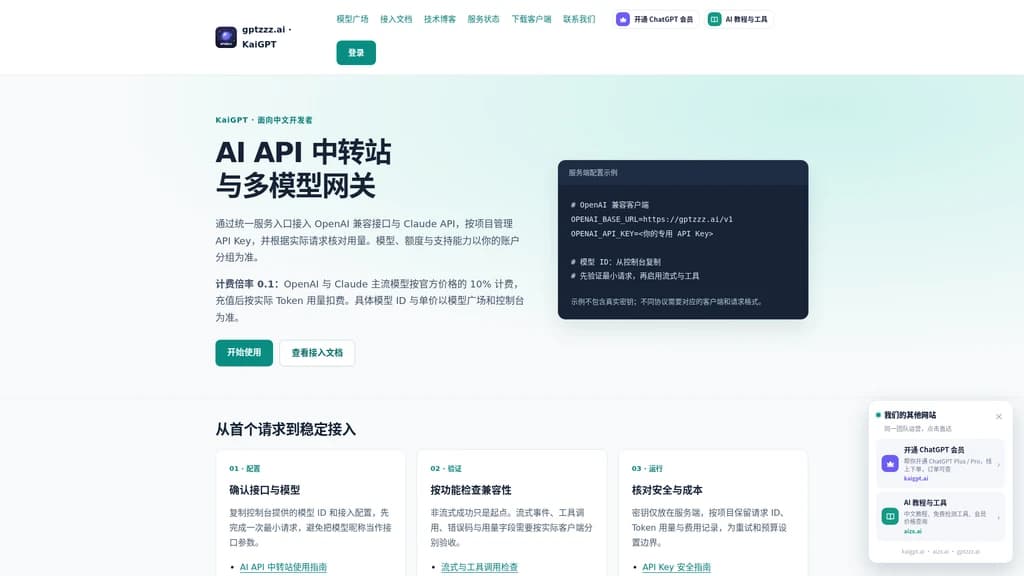Open the AI API 中转站使用指南 link
The width and height of the screenshot is (1024, 576).
coord(283,567)
